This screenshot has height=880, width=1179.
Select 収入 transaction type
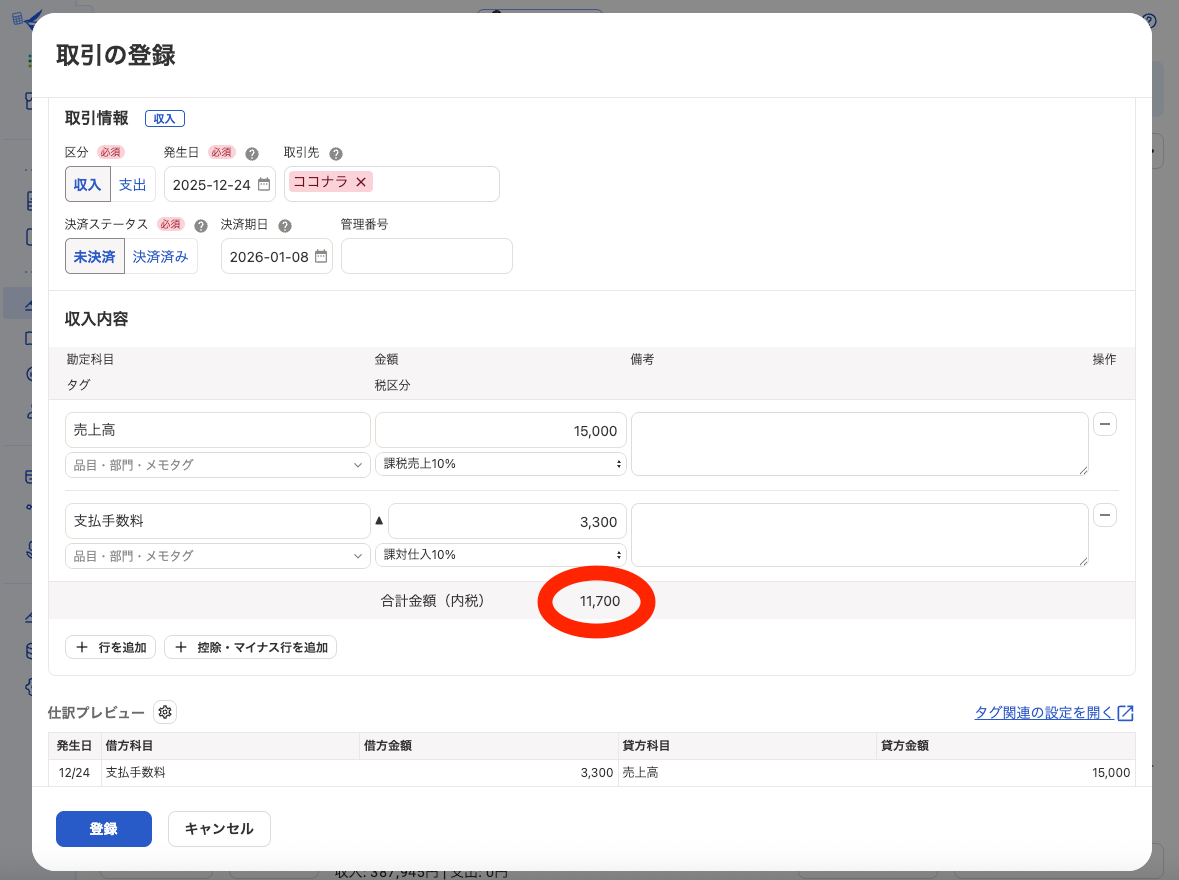[x=87, y=185]
